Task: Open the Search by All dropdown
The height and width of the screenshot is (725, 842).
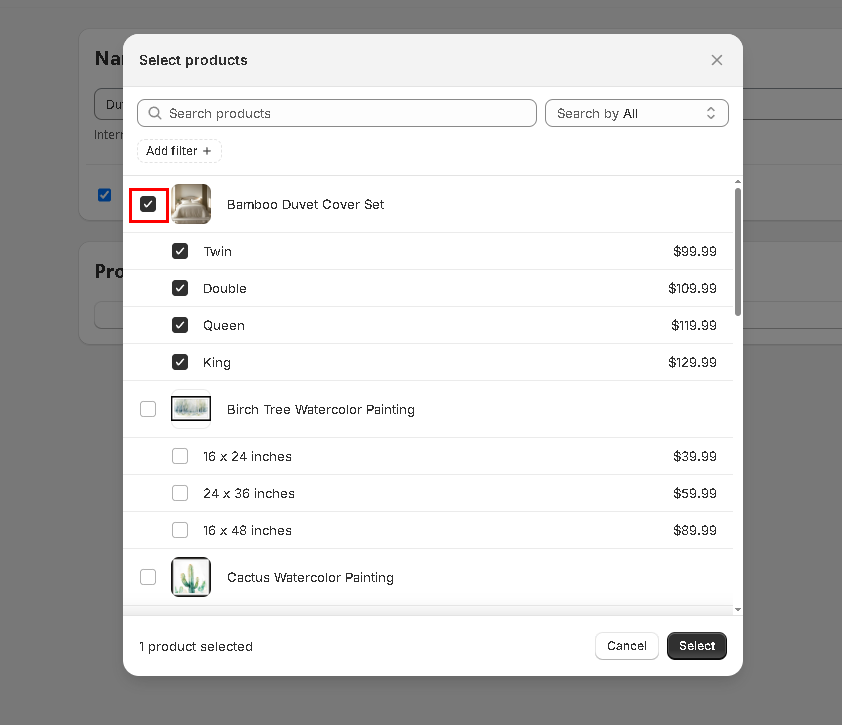Action: (x=636, y=113)
